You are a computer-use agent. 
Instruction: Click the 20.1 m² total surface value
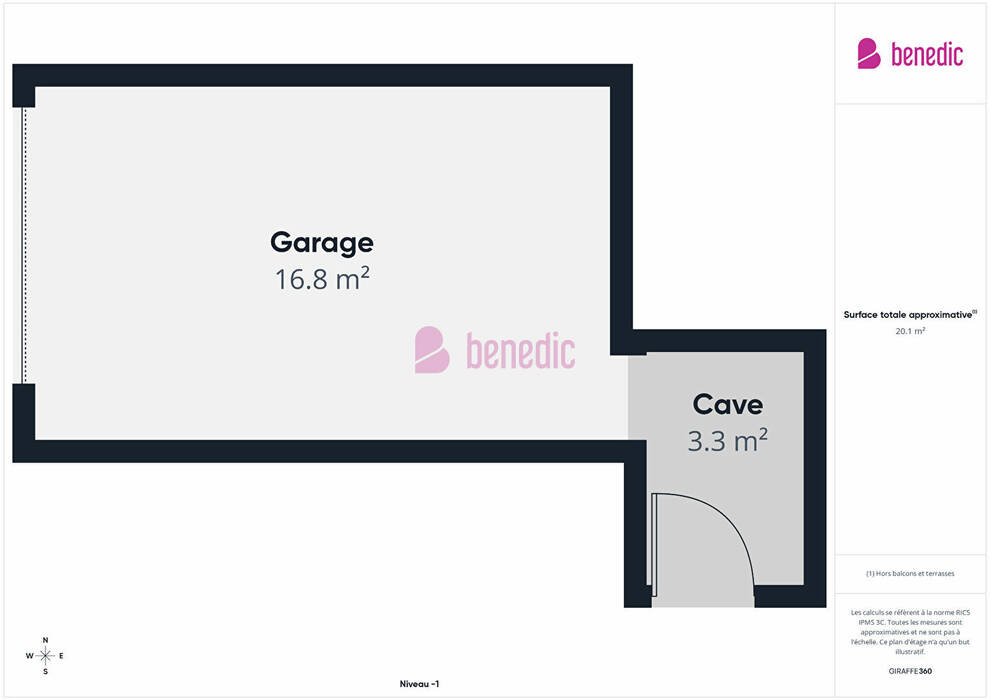click(x=910, y=331)
